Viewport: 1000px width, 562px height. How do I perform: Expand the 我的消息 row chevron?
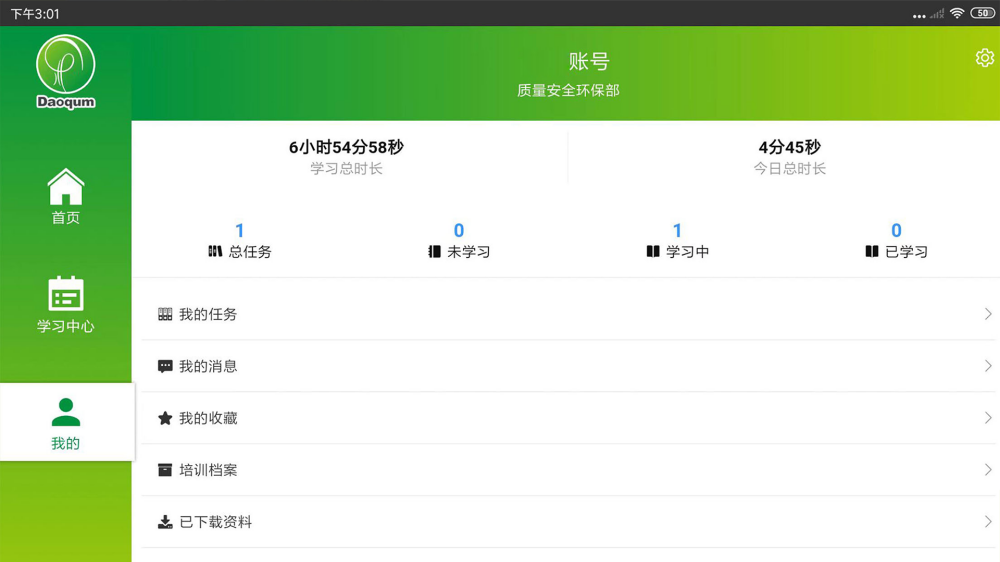coord(988,366)
